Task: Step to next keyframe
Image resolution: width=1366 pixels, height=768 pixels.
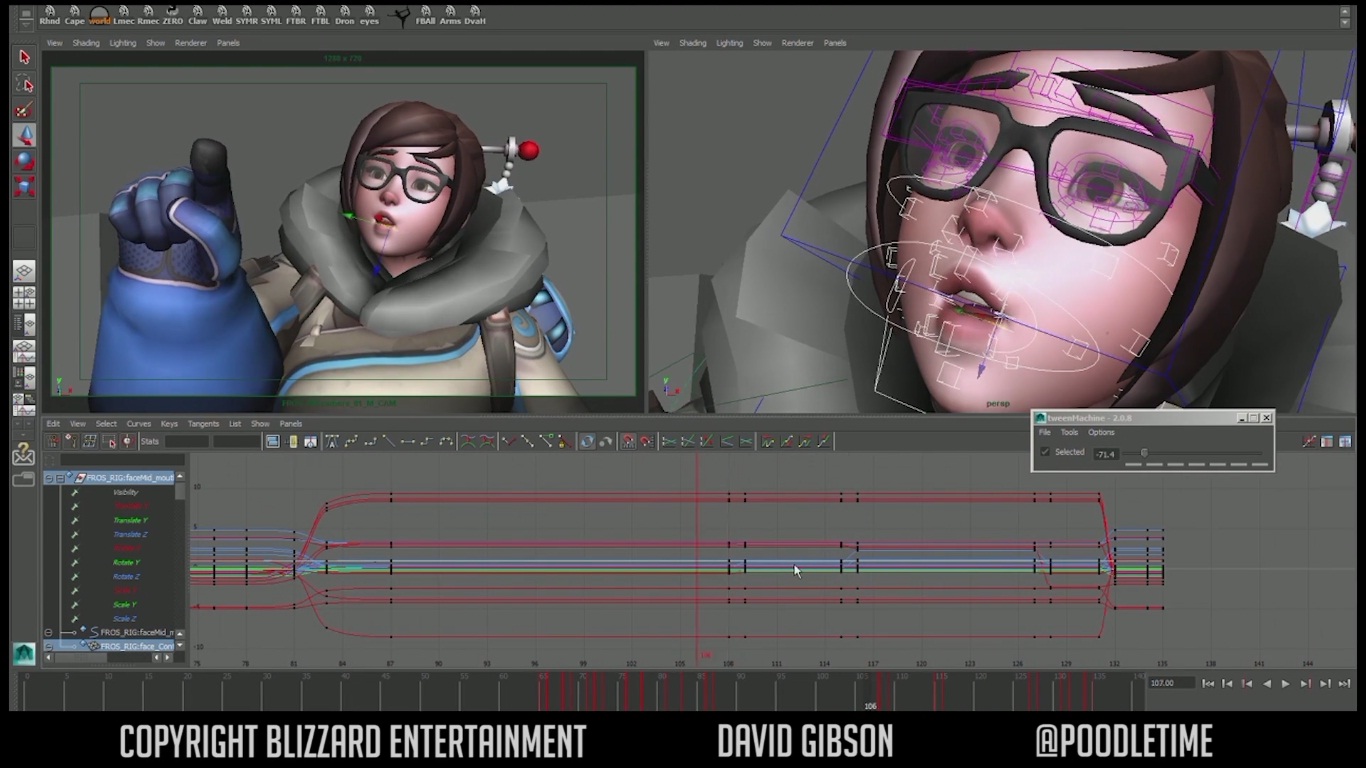Action: pyautogui.click(x=1305, y=683)
